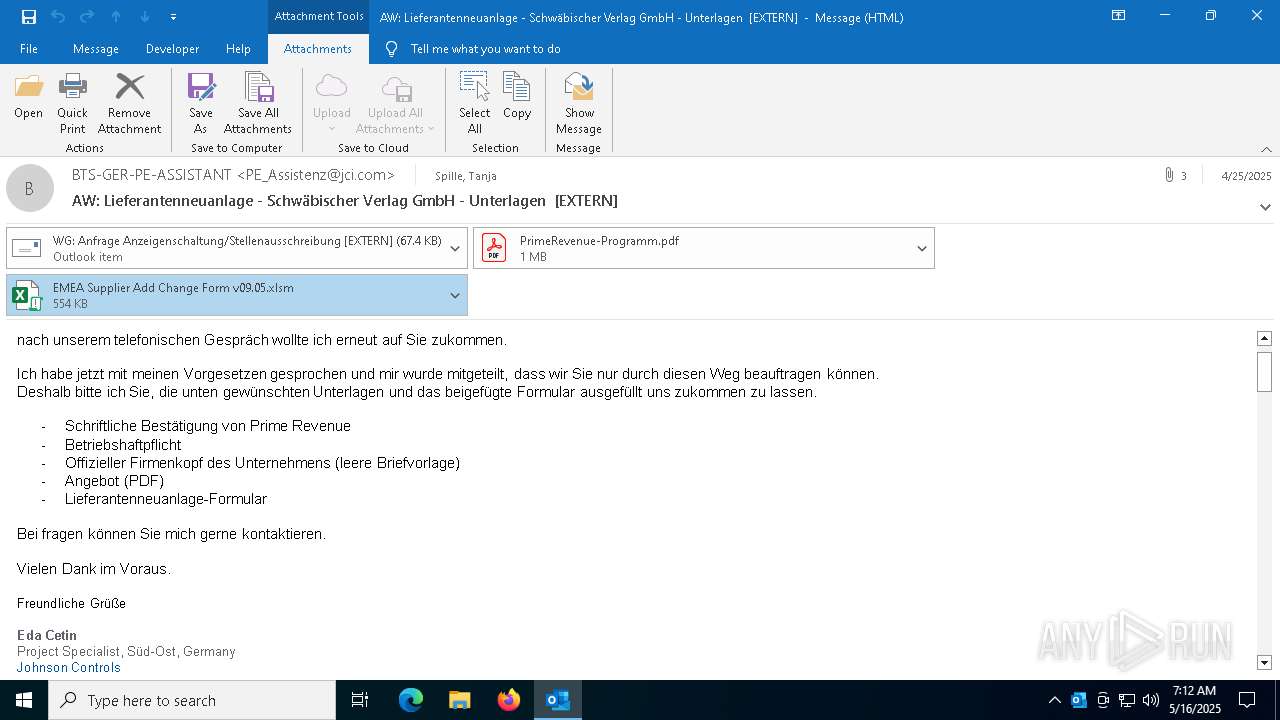
Task: Expand dropdown for WG: Anfrage attachment
Action: pyautogui.click(x=455, y=248)
